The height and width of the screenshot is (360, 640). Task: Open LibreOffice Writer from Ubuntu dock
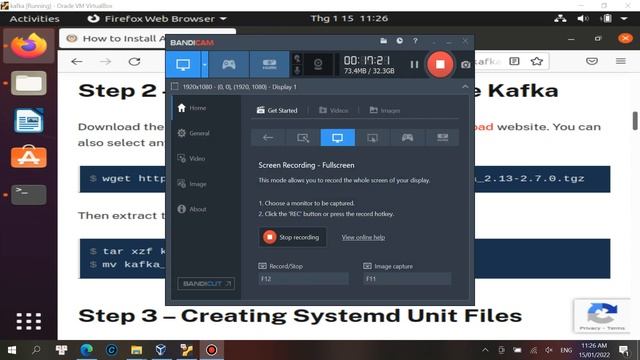pos(29,120)
